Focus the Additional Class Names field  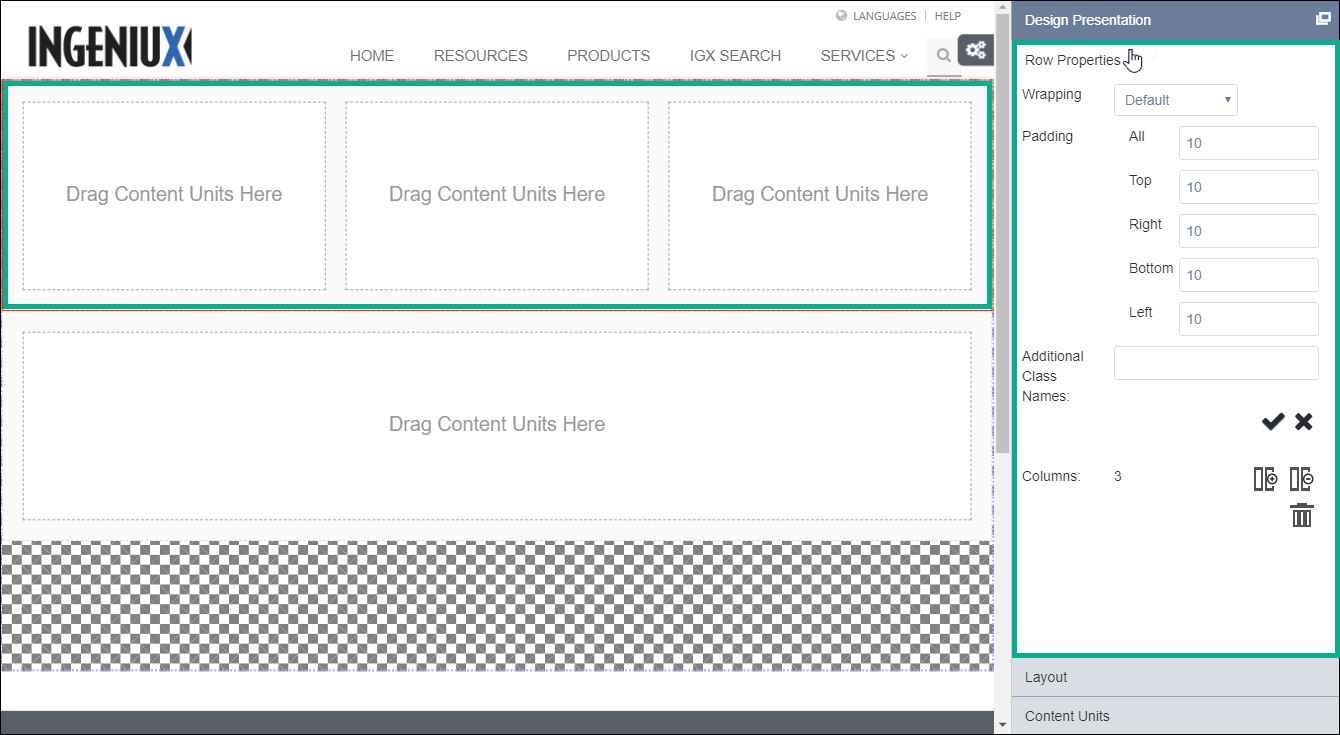(x=1215, y=363)
